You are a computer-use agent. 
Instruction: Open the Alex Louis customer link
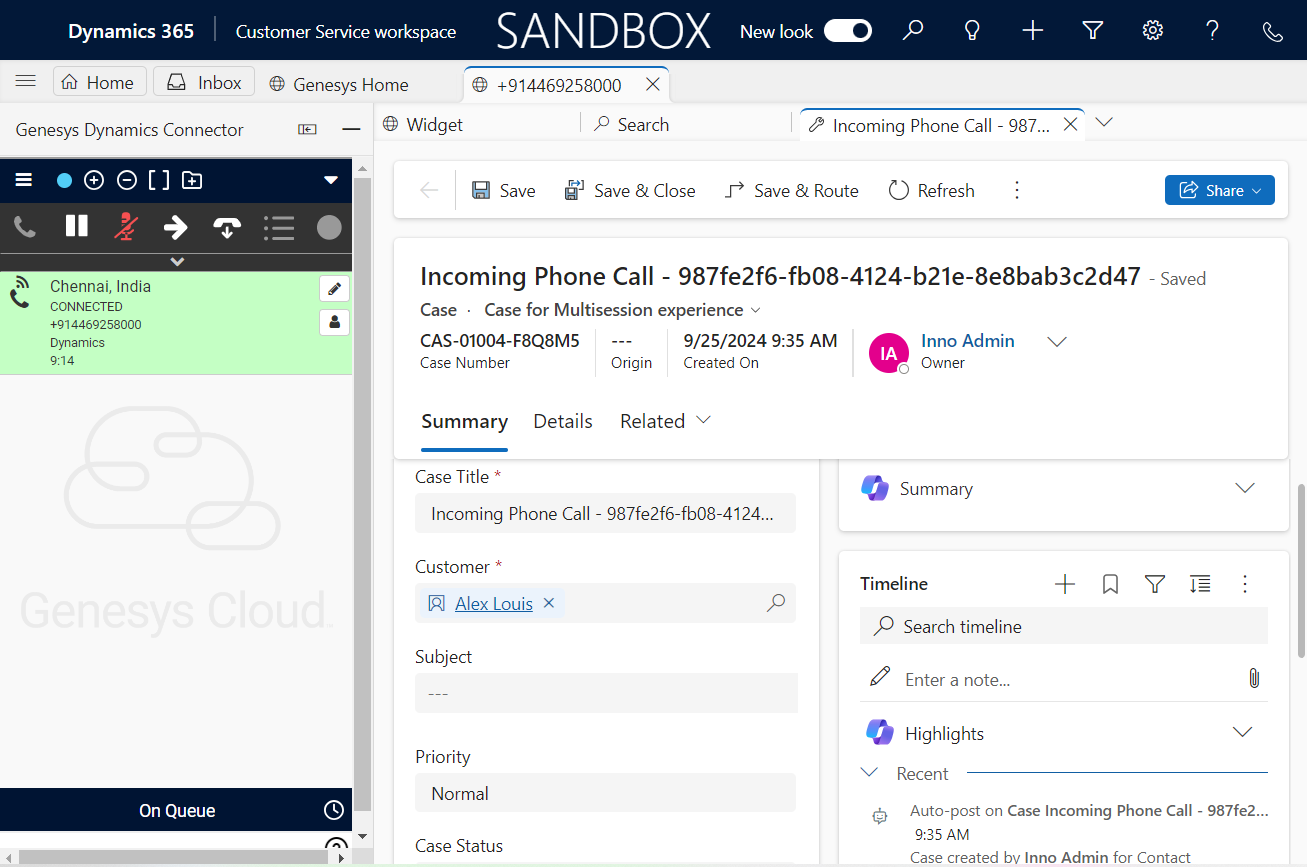[494, 603]
